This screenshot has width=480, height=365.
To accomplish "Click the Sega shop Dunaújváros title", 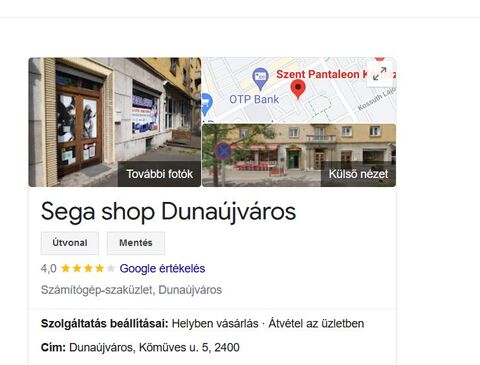I will (168, 211).
